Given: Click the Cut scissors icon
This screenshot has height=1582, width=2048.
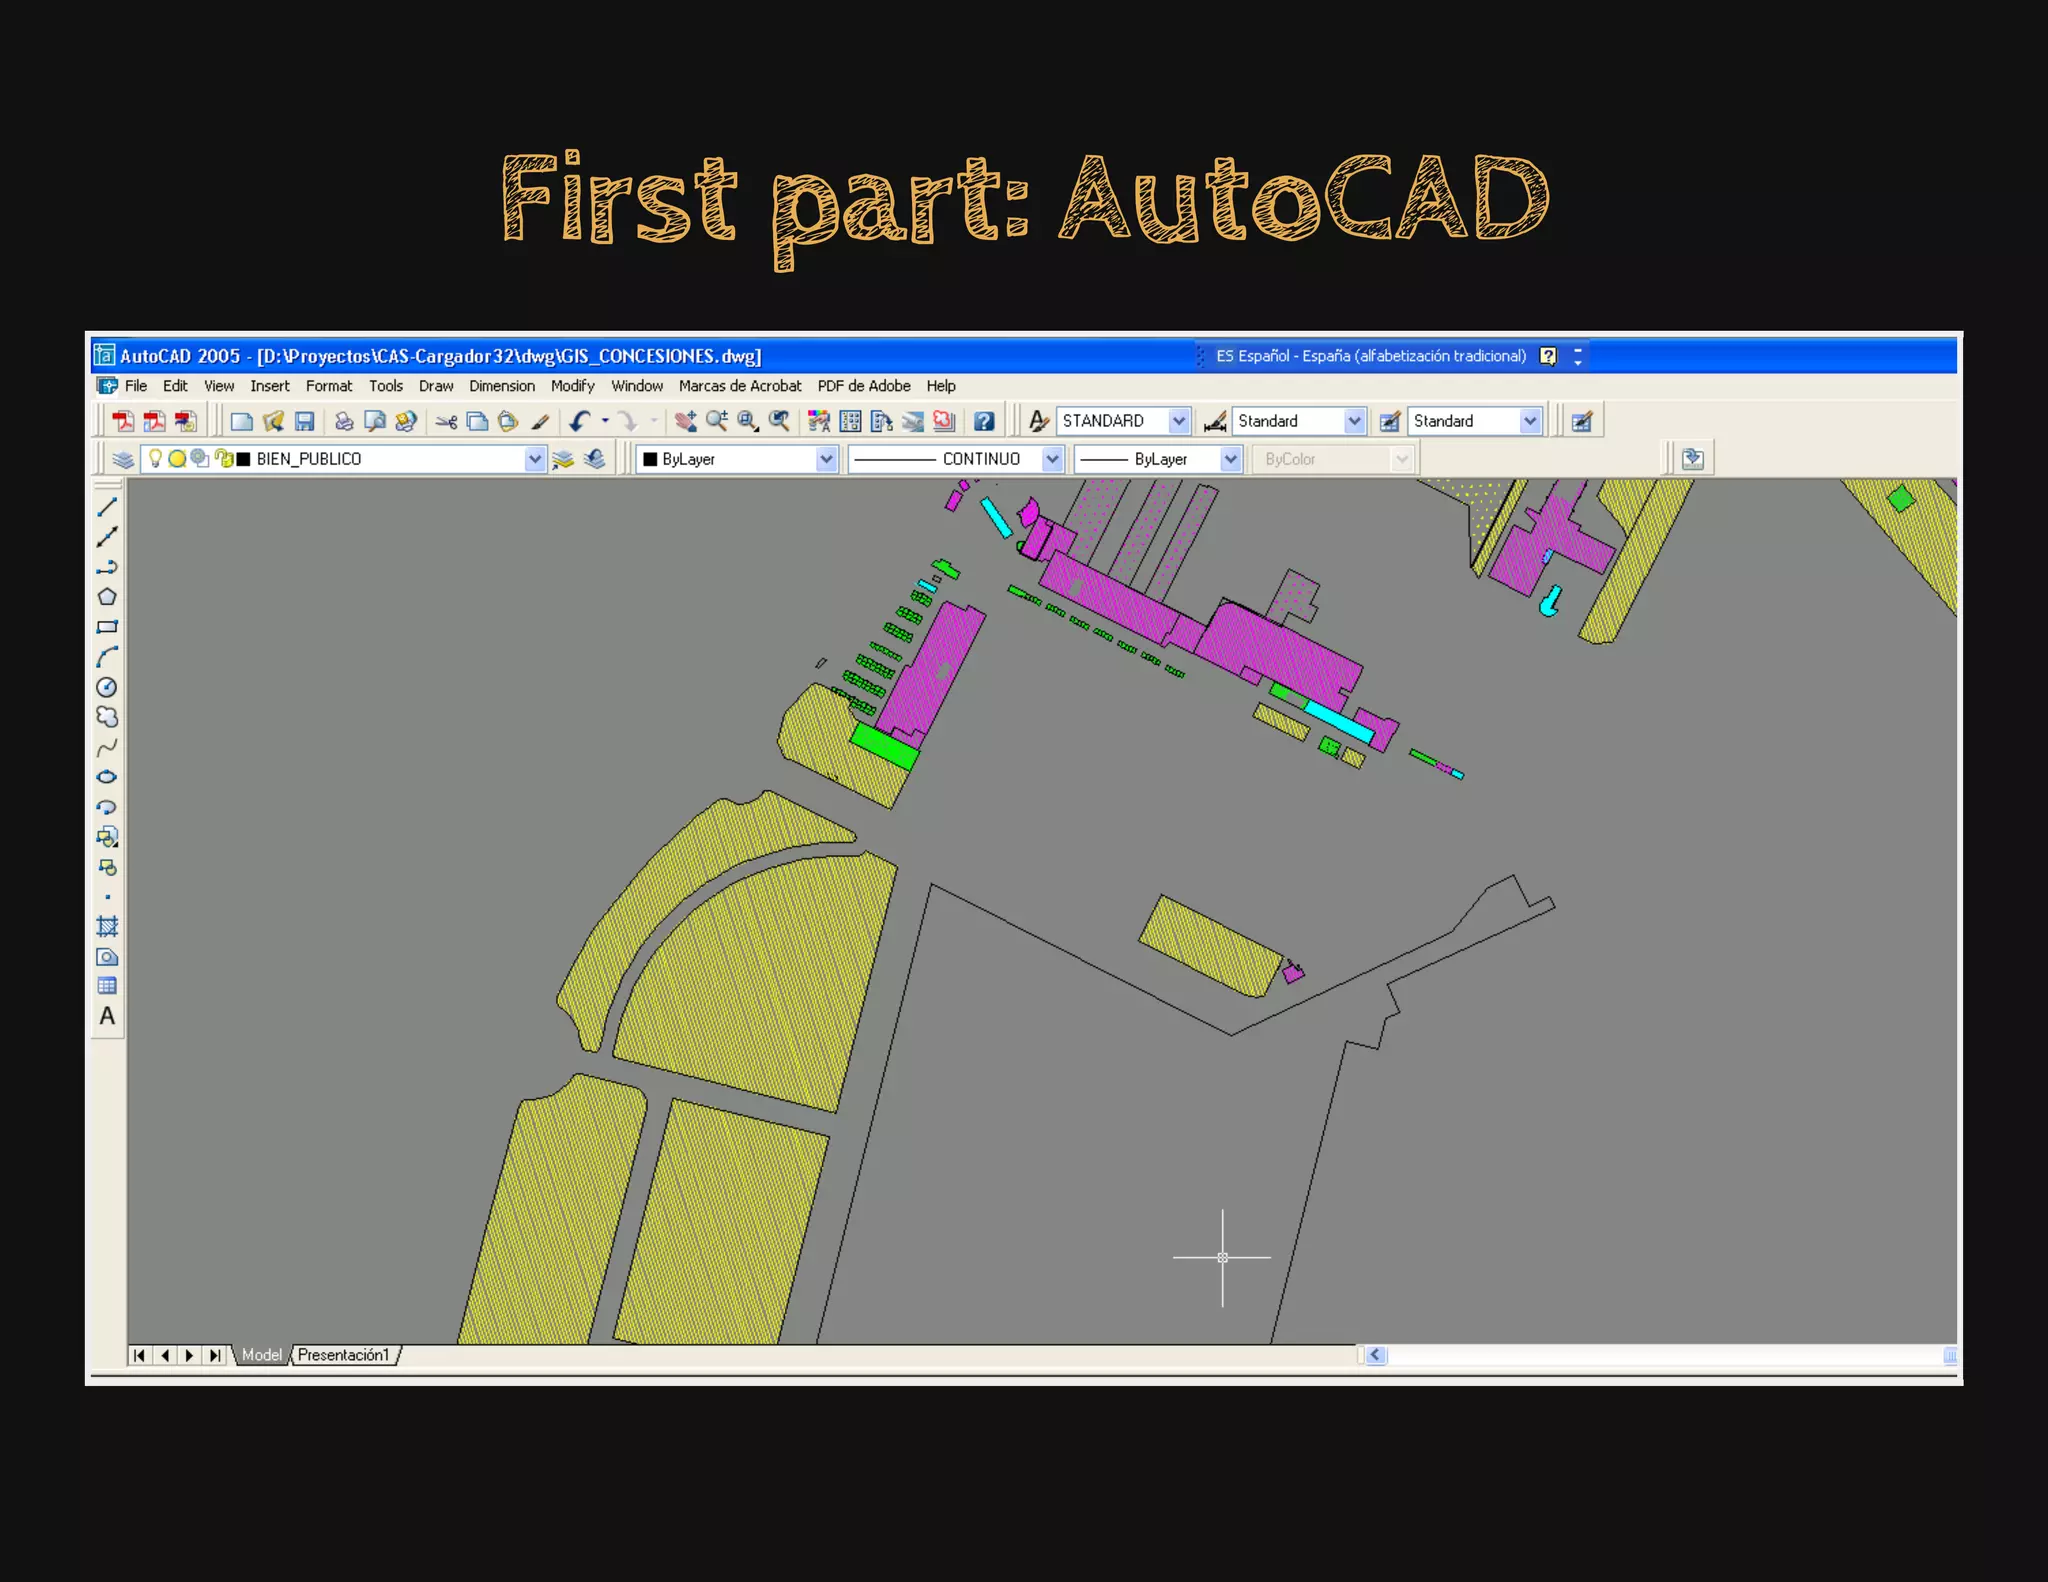Looking at the screenshot, I should pos(446,421).
